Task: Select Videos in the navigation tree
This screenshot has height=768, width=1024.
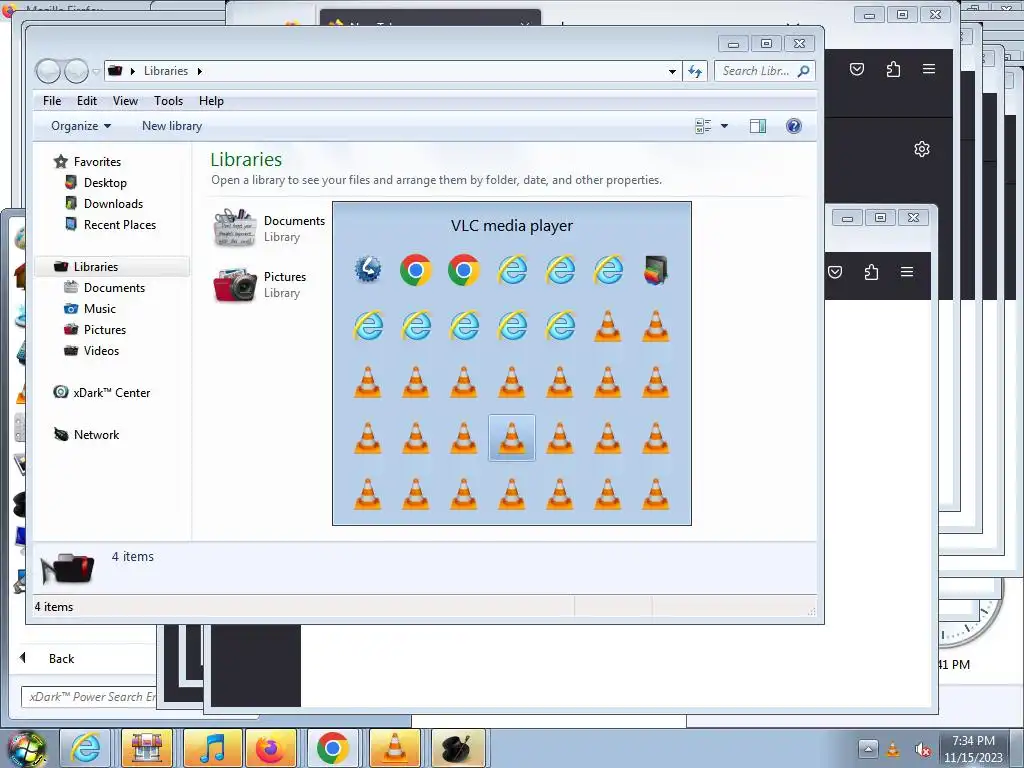Action: pyautogui.click(x=101, y=350)
